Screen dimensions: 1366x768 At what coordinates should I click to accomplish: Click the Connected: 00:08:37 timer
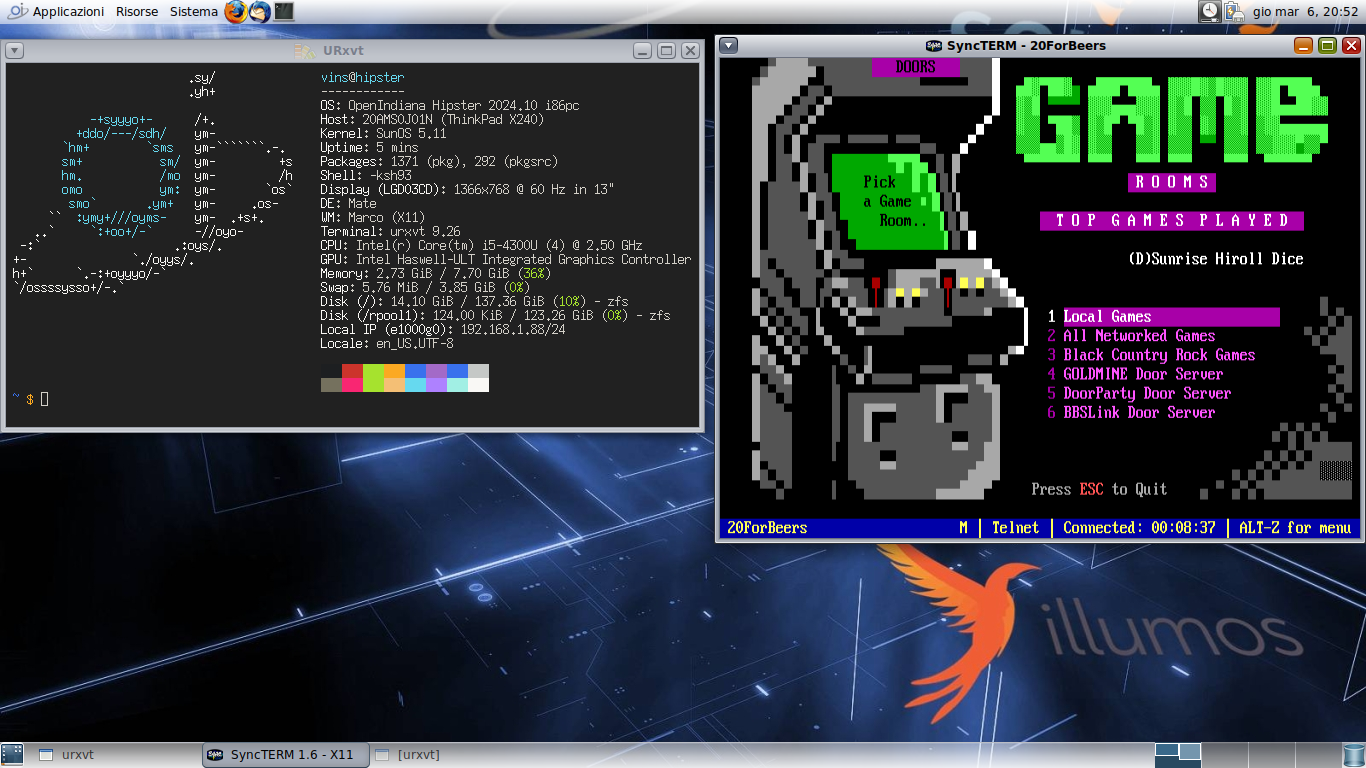[x=1139, y=528]
